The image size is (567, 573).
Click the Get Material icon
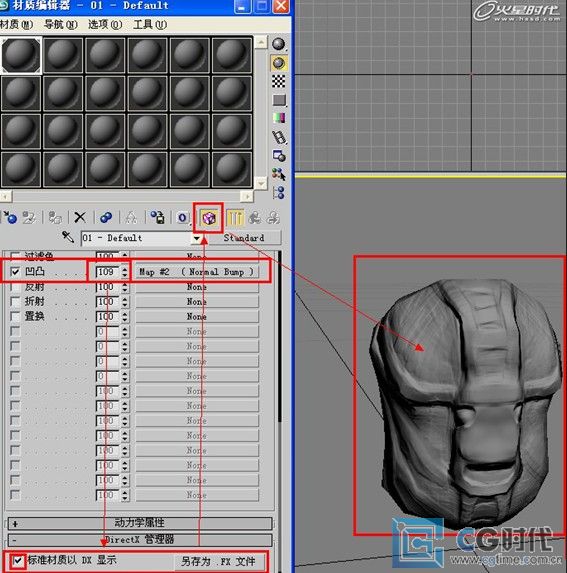(x=11, y=217)
